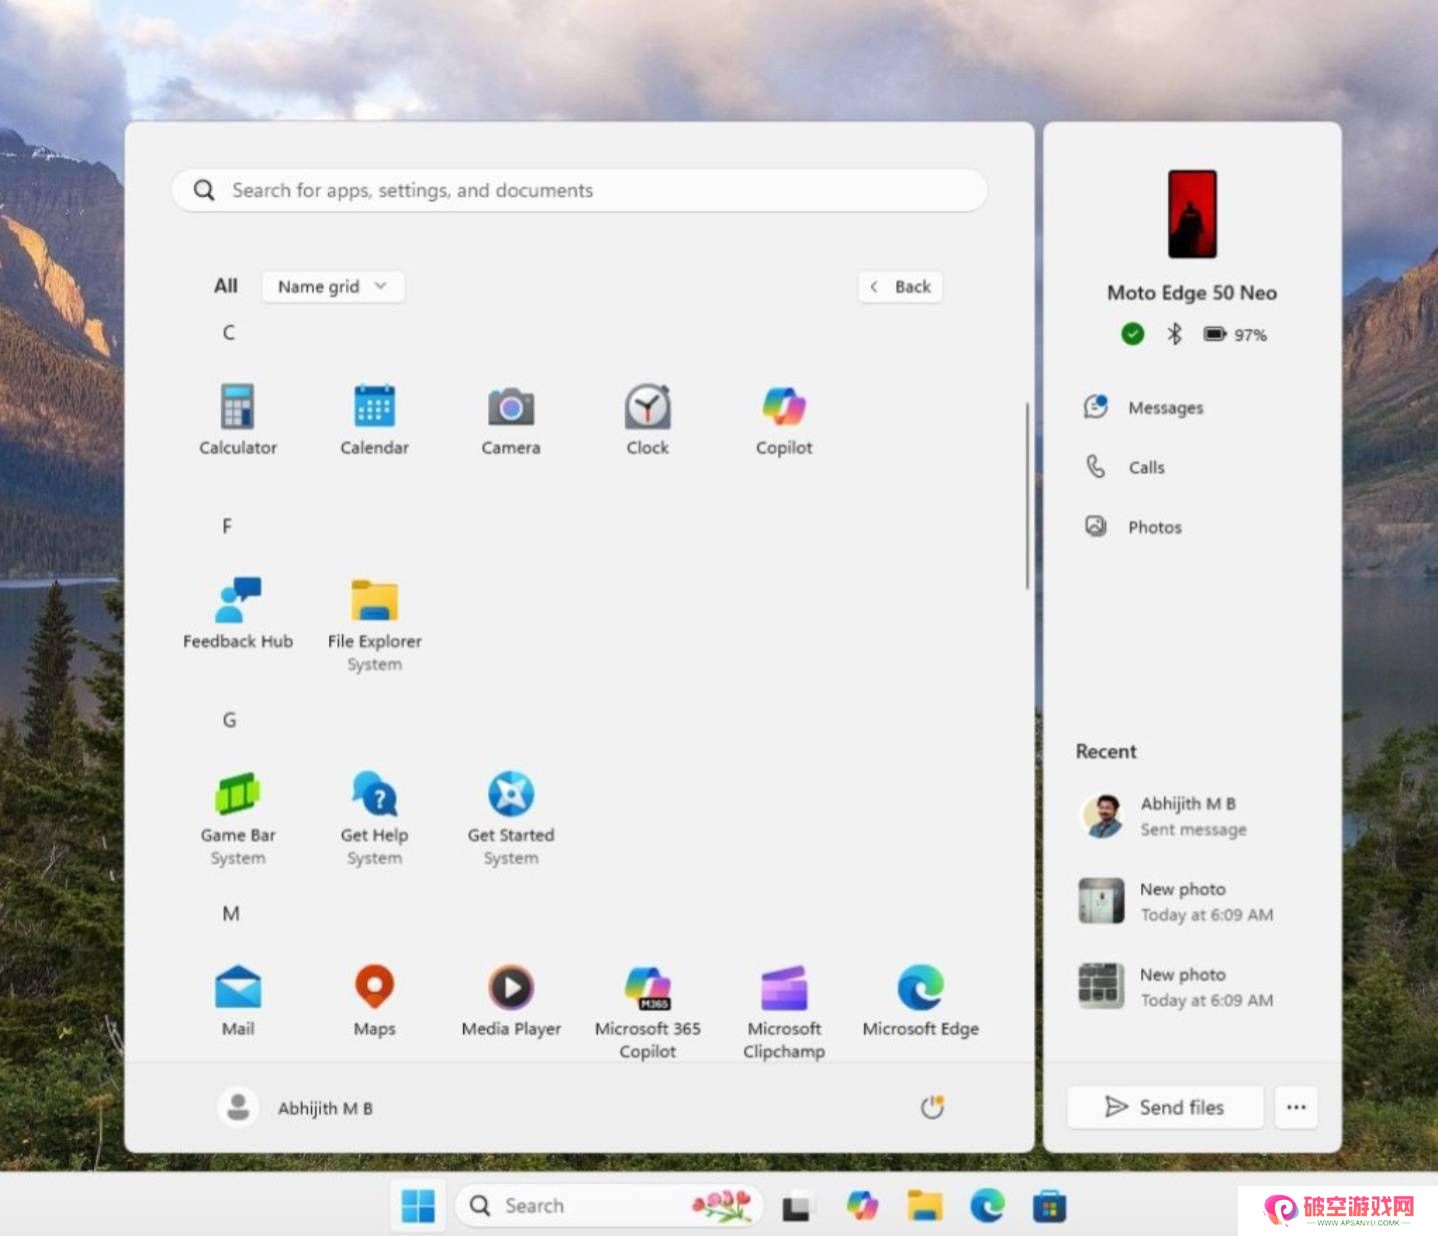Click the app list scrollbar

click(x=1027, y=496)
